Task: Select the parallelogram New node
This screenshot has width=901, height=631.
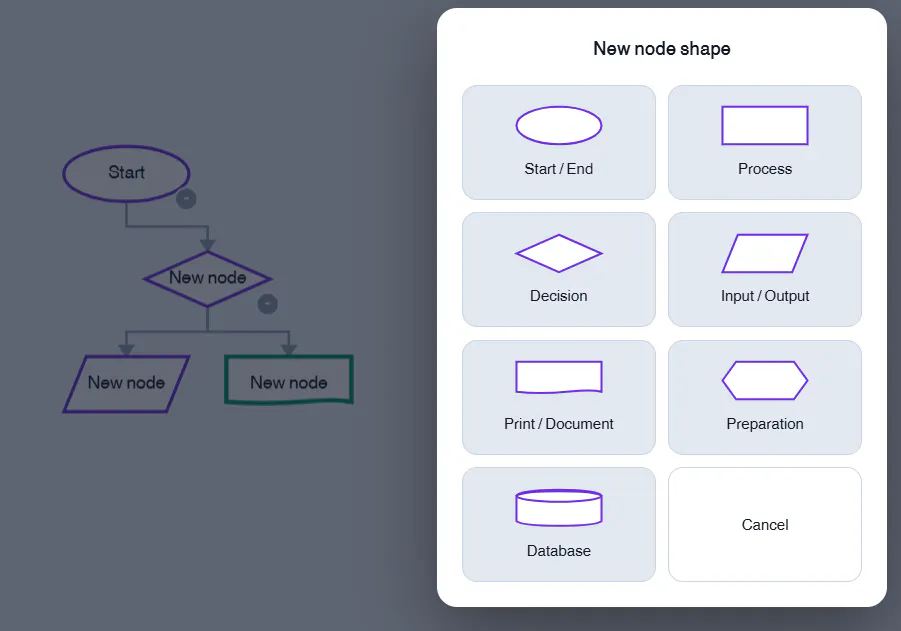Action: pos(126,383)
